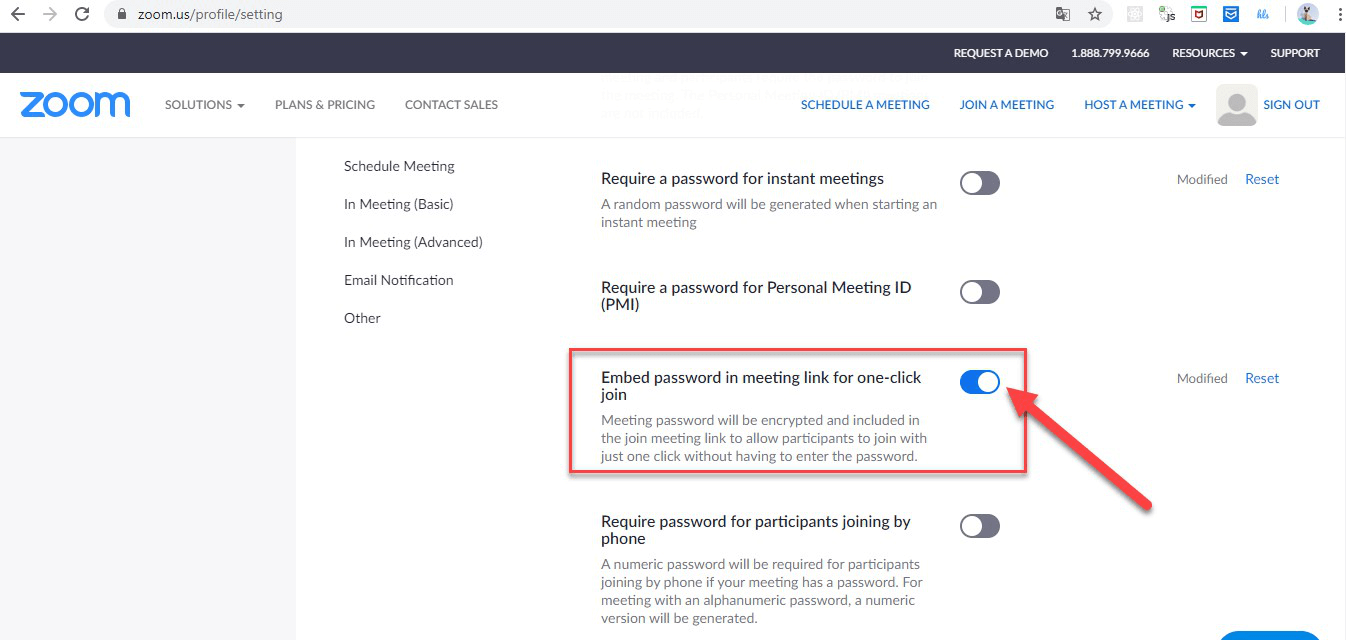Reload the page
This screenshot has height=640, width=1346.
(82, 15)
